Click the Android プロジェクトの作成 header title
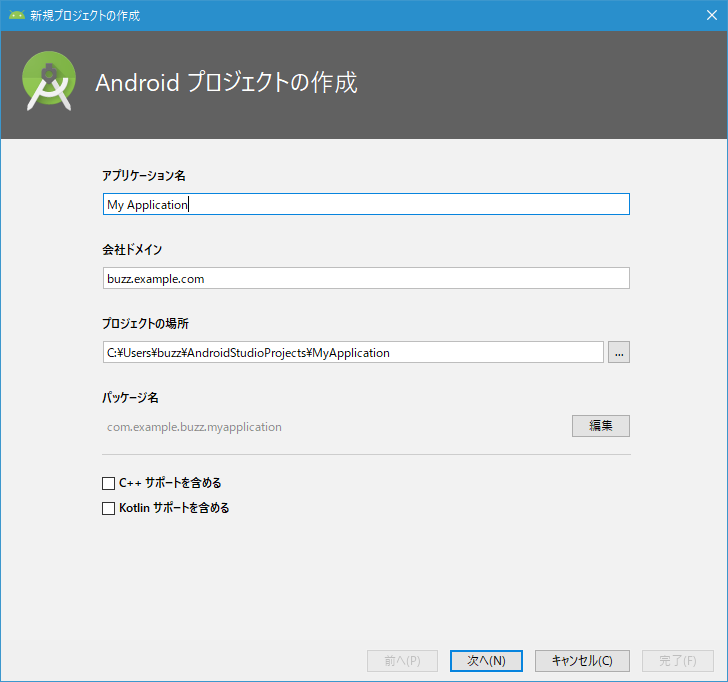Screen dimensions: 728x682 pyautogui.click(x=227, y=82)
